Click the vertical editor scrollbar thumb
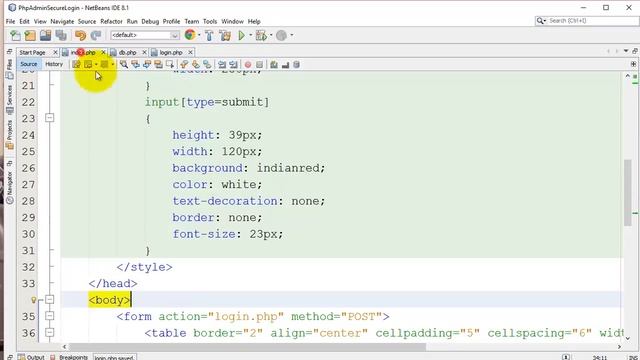This screenshot has width=640, height=360. [628, 192]
